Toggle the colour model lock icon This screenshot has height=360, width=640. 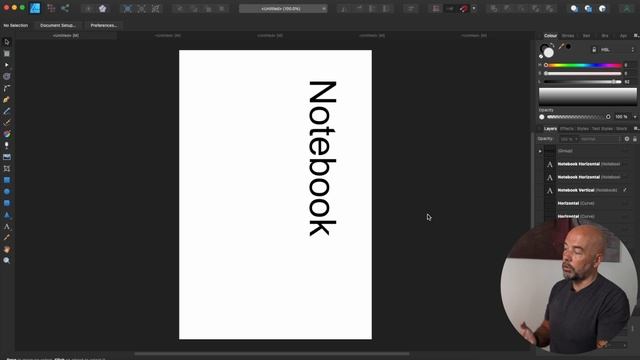594,50
